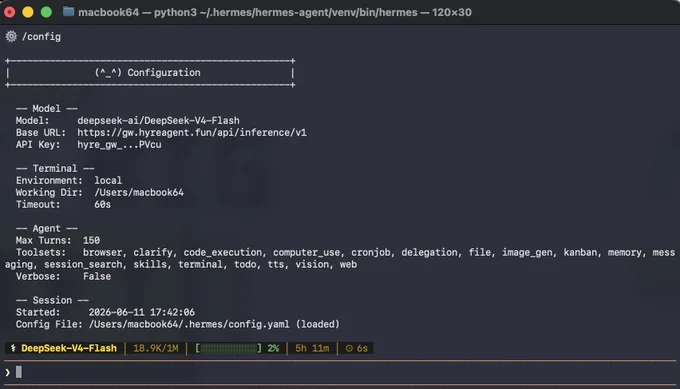Click "web" in the Toolsets list
The image size is (680, 389).
[x=348, y=265]
